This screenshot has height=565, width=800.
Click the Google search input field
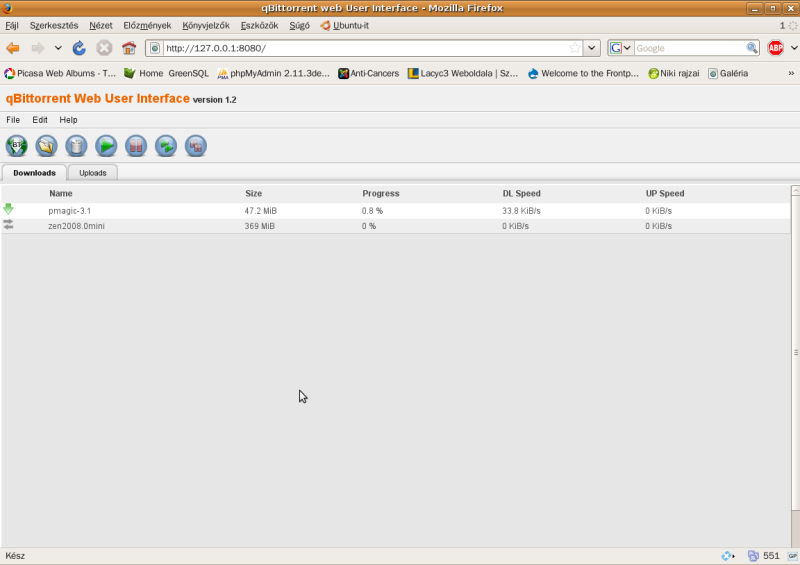[690, 48]
